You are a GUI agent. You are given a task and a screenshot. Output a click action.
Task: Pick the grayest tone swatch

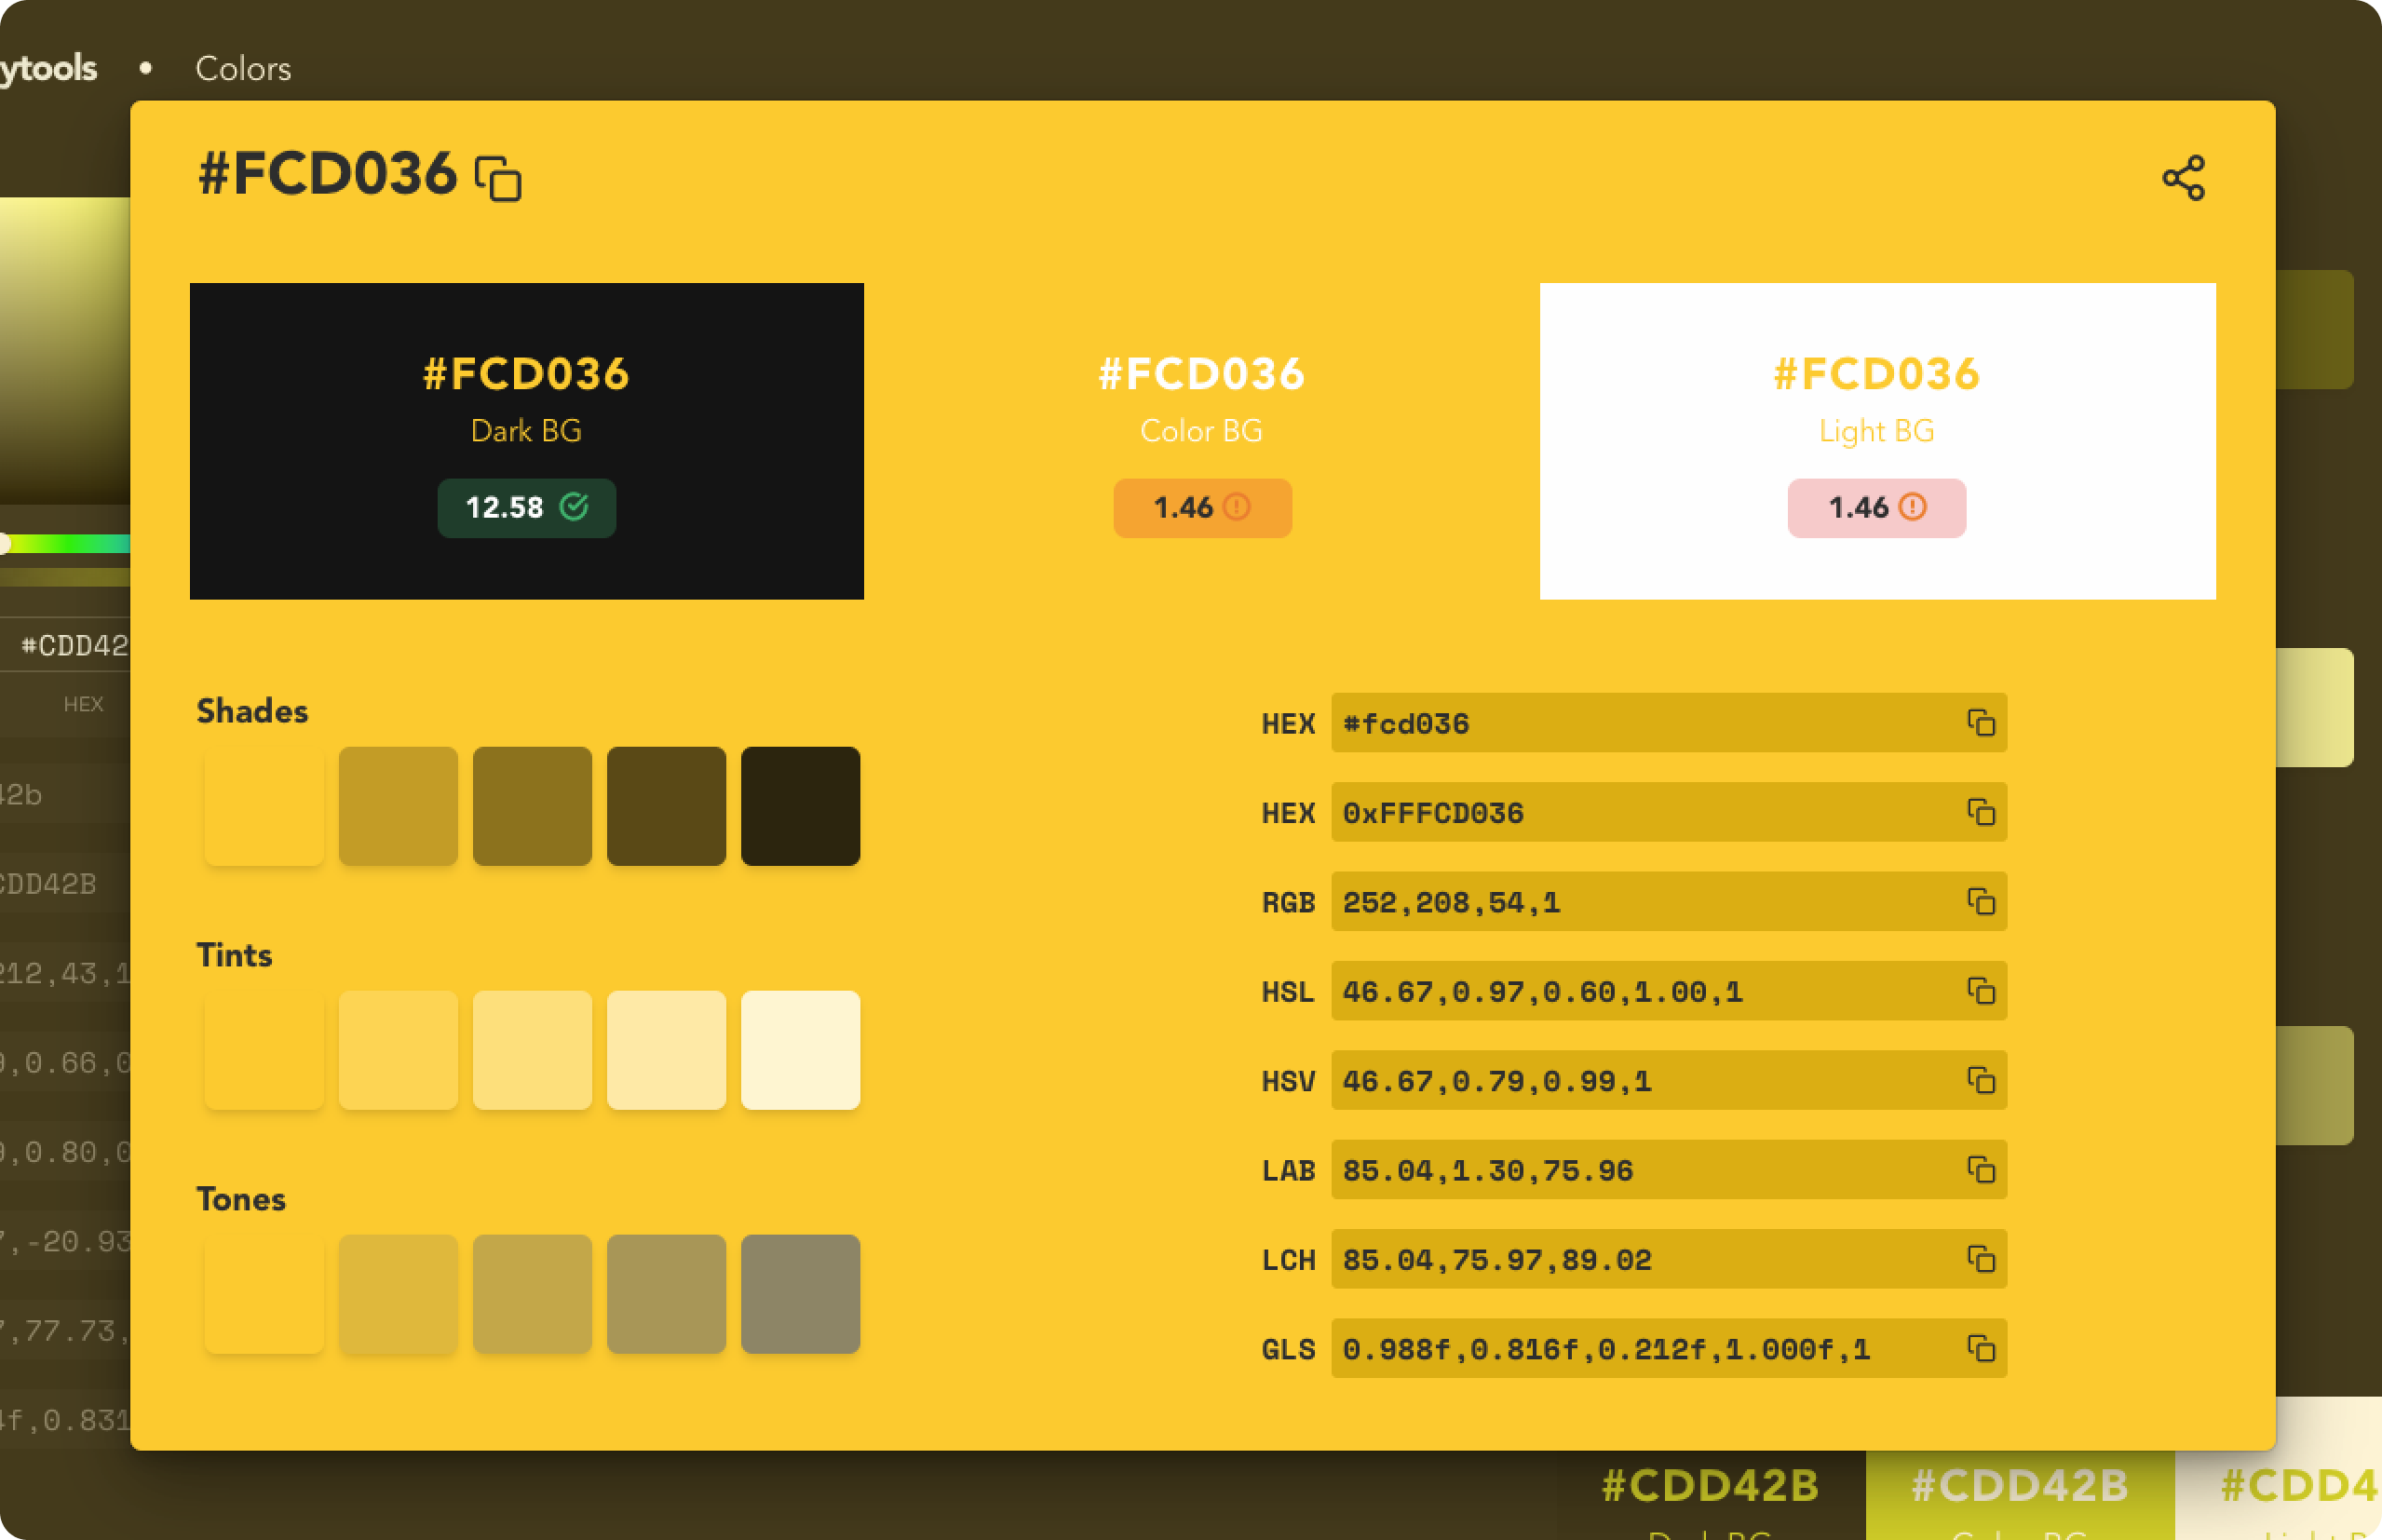click(x=800, y=1294)
